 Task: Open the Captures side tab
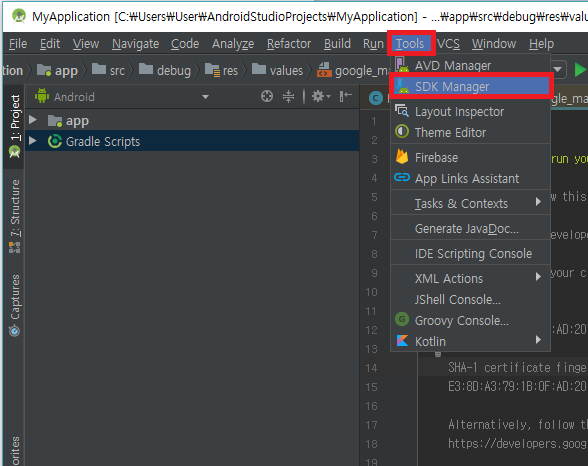click(x=14, y=305)
